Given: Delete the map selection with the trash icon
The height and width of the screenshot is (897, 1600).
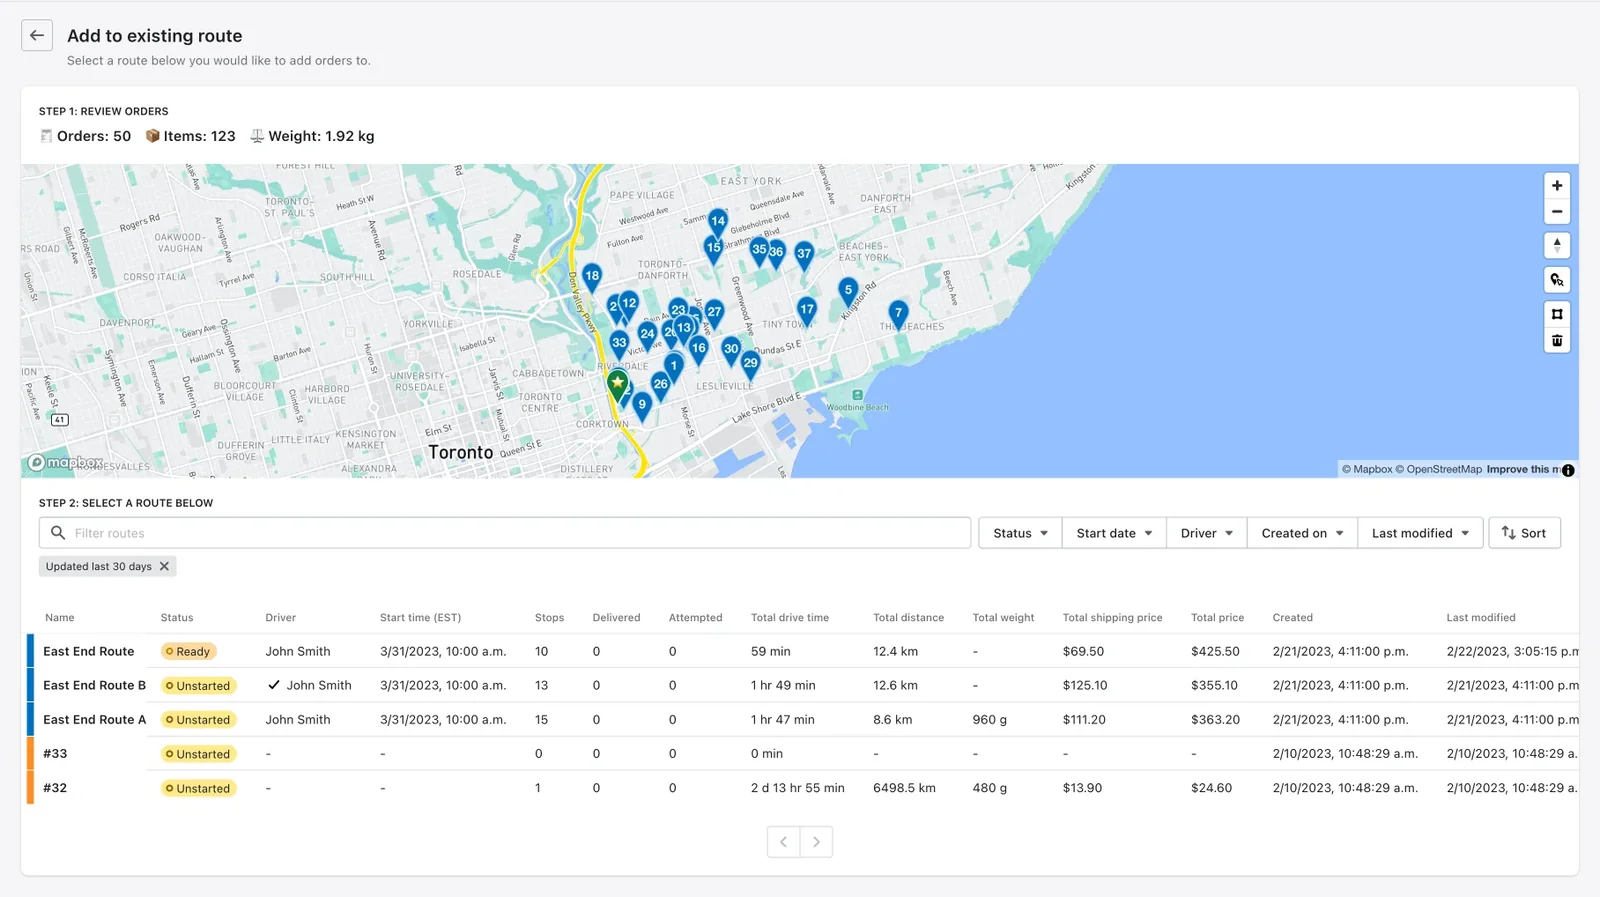Looking at the screenshot, I should [1557, 341].
